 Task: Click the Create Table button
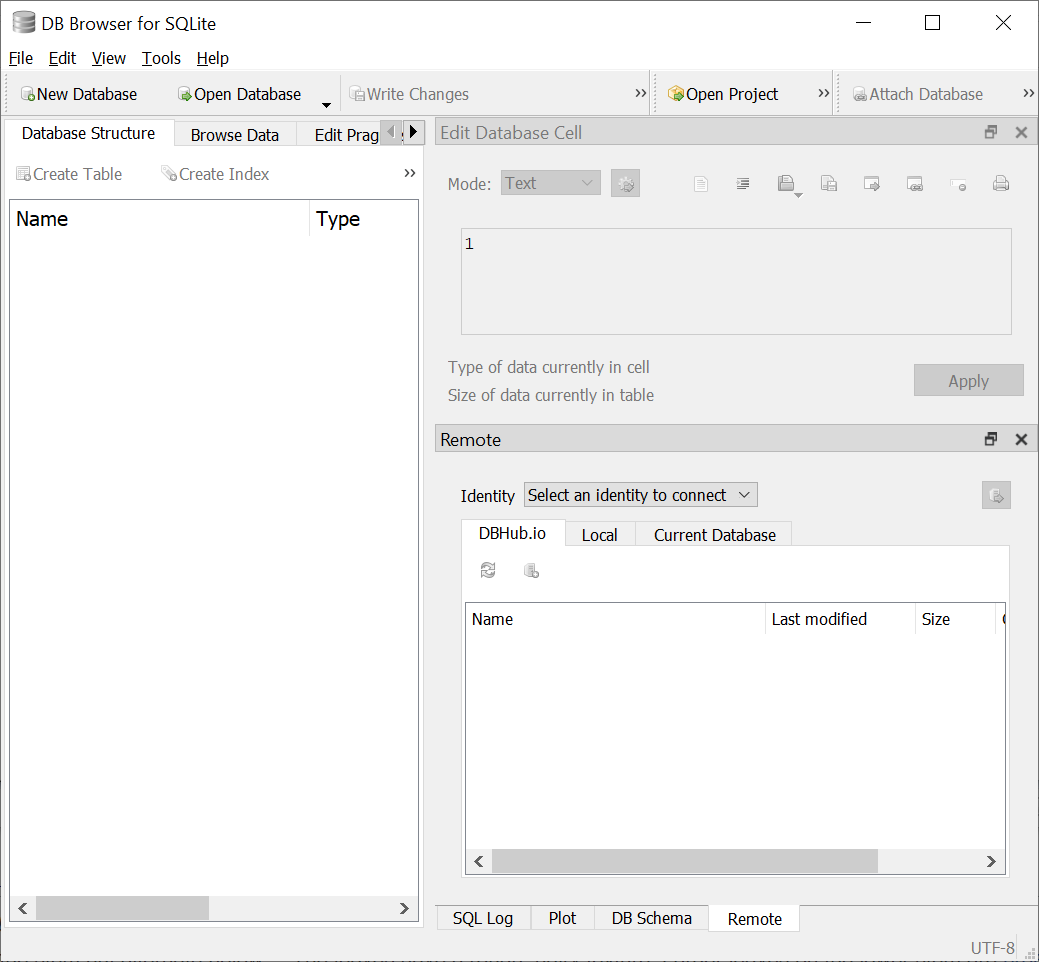click(x=68, y=173)
